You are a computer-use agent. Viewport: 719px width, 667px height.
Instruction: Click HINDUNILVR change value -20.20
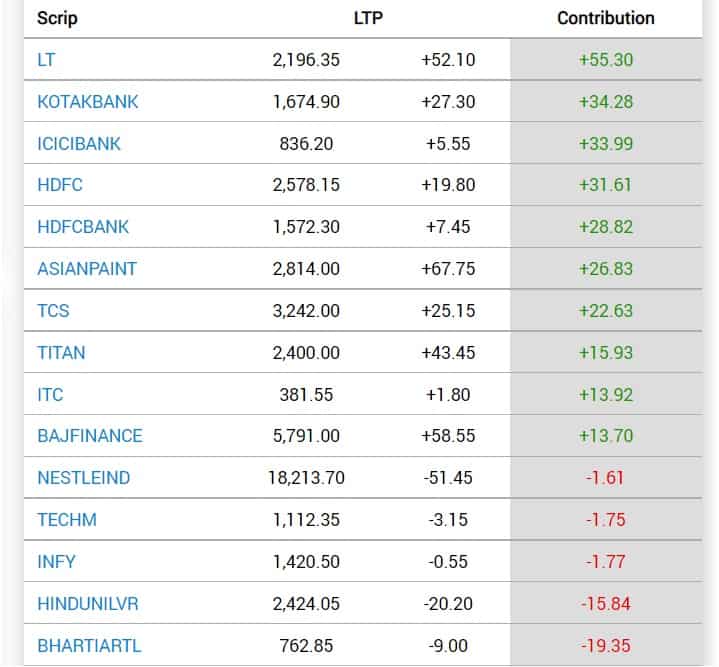pos(448,604)
